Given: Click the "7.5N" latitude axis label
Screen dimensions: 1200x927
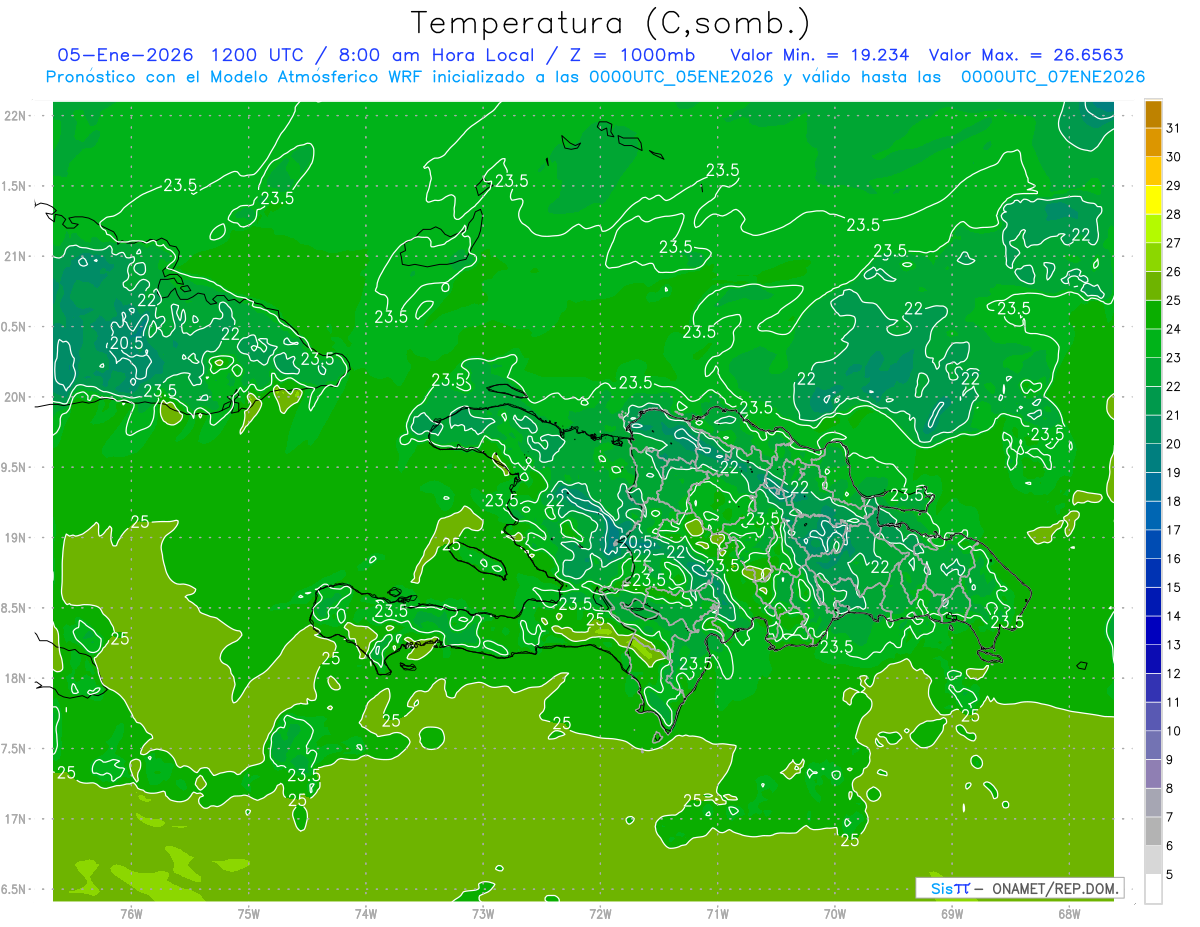Looking at the screenshot, I should [15, 749].
